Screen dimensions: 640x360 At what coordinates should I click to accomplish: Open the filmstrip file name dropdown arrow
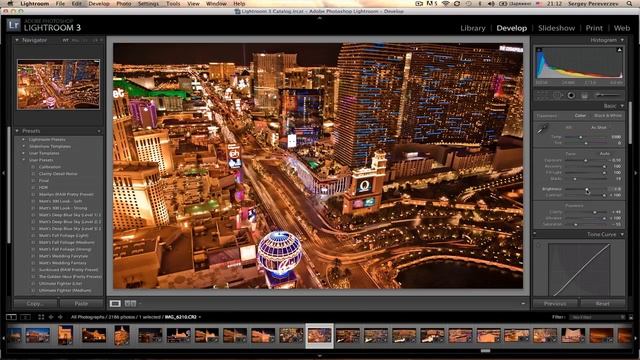[200, 317]
